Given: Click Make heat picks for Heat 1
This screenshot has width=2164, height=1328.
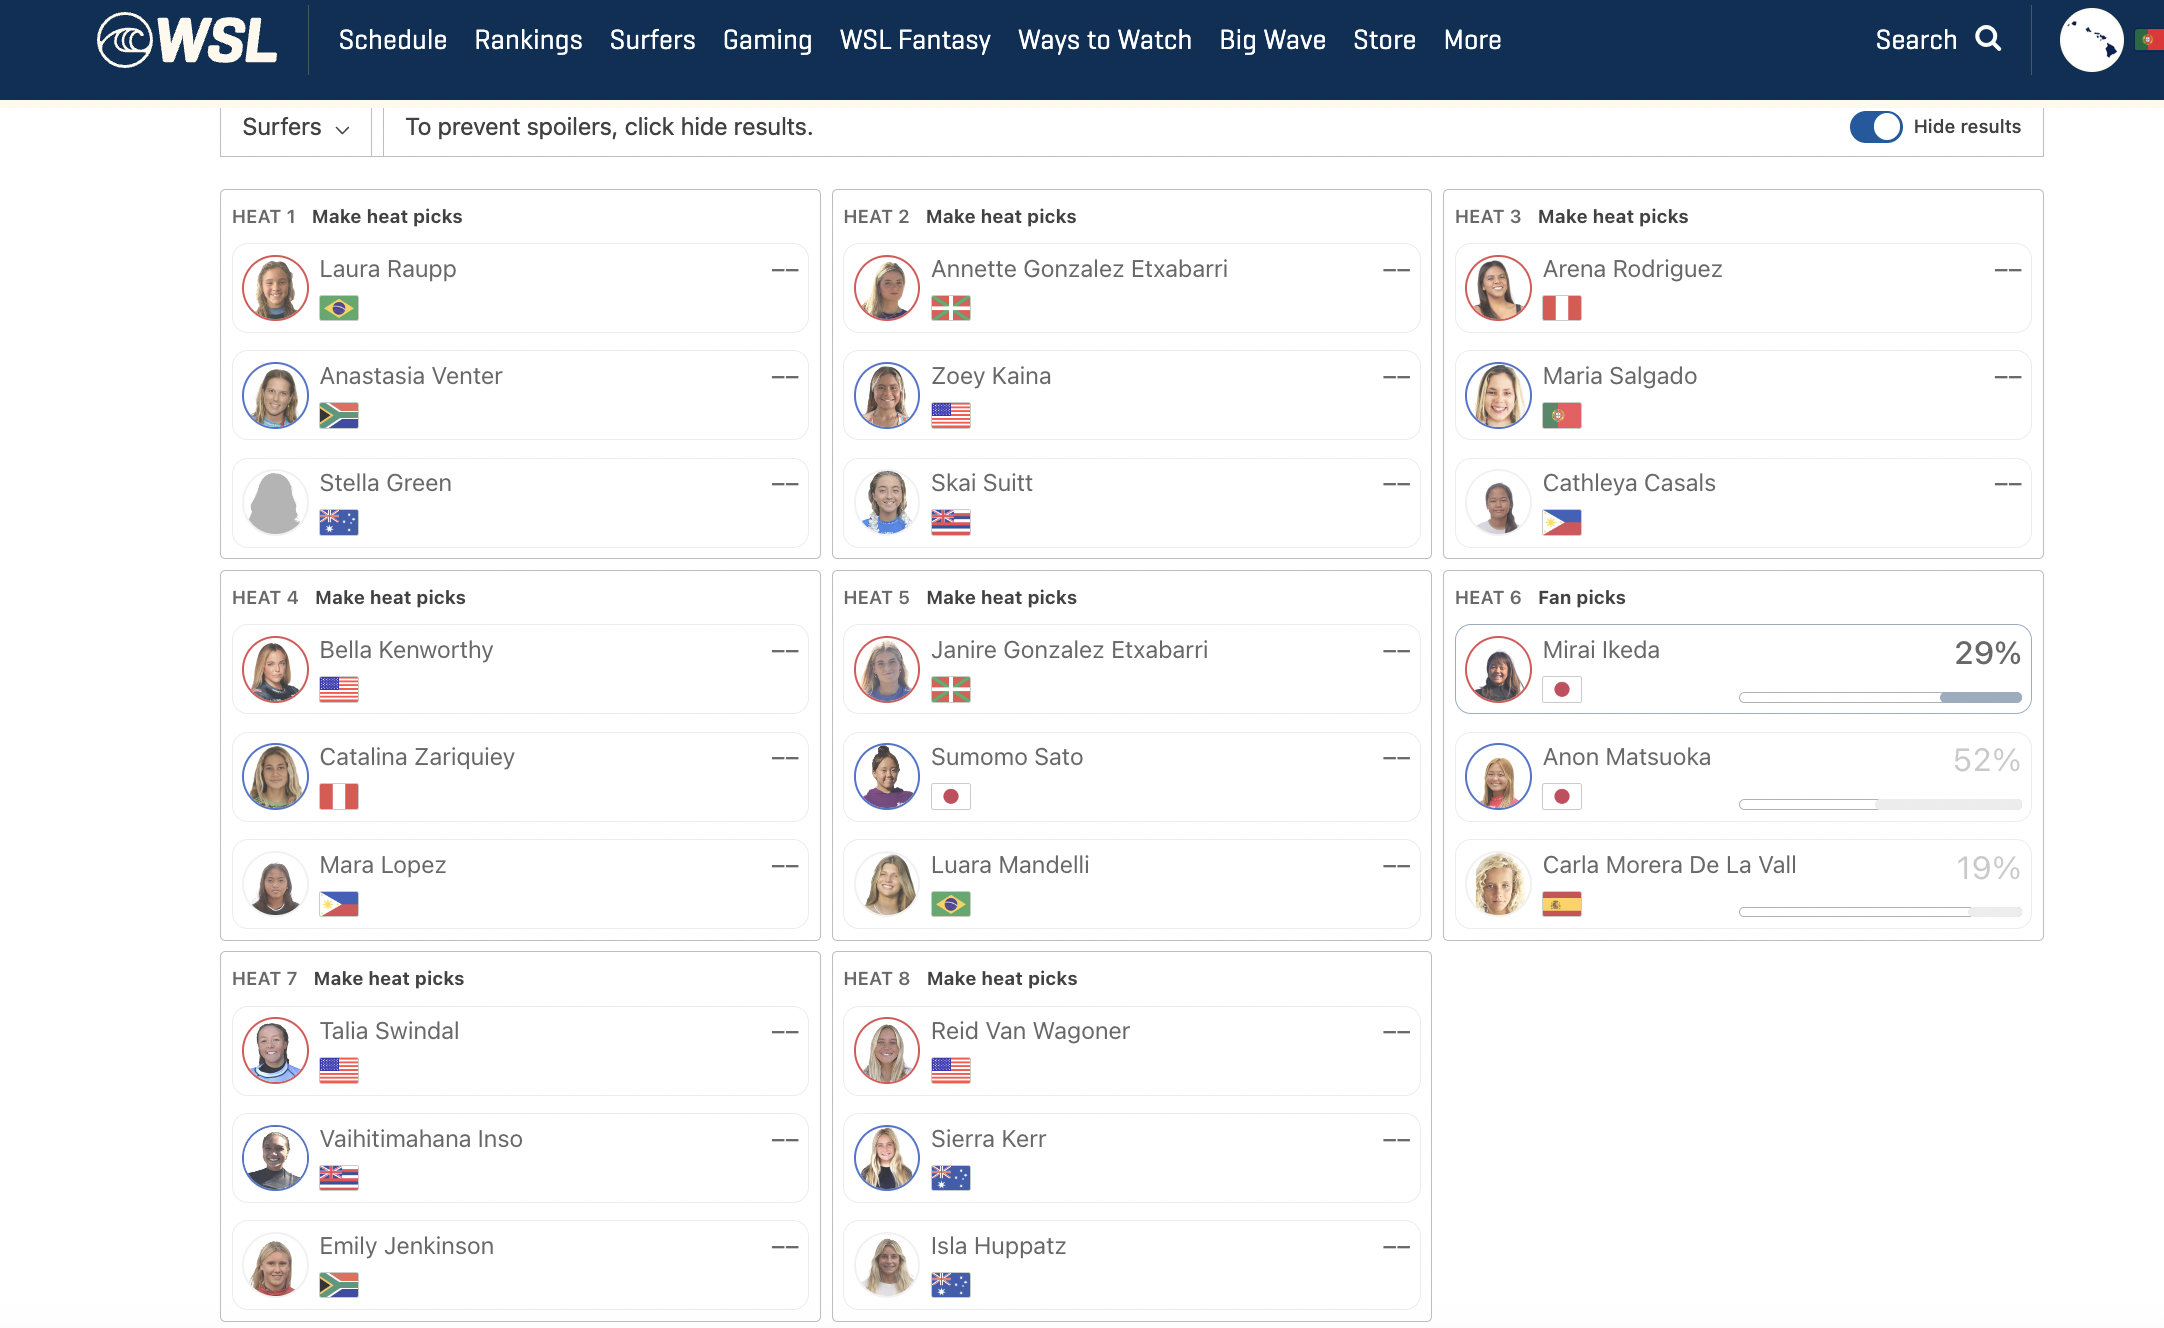Looking at the screenshot, I should click(x=387, y=216).
